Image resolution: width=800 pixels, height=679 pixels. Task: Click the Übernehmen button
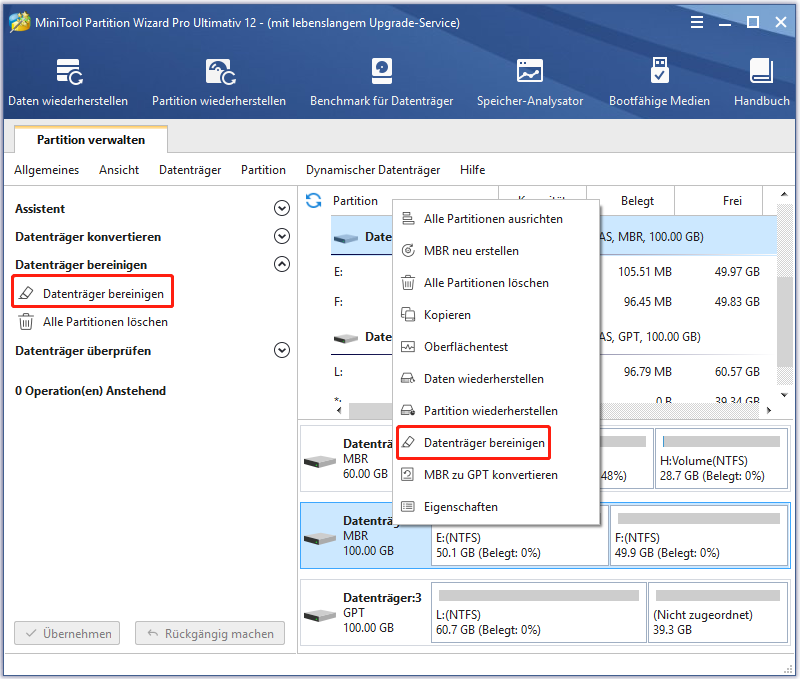[x=67, y=633]
